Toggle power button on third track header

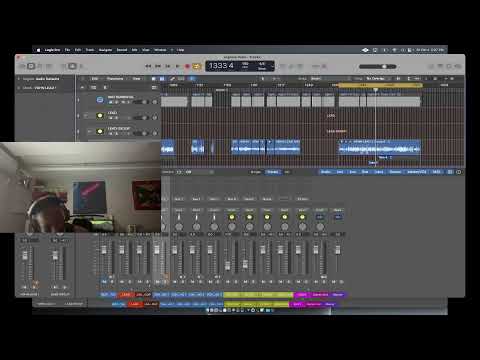(89, 131)
